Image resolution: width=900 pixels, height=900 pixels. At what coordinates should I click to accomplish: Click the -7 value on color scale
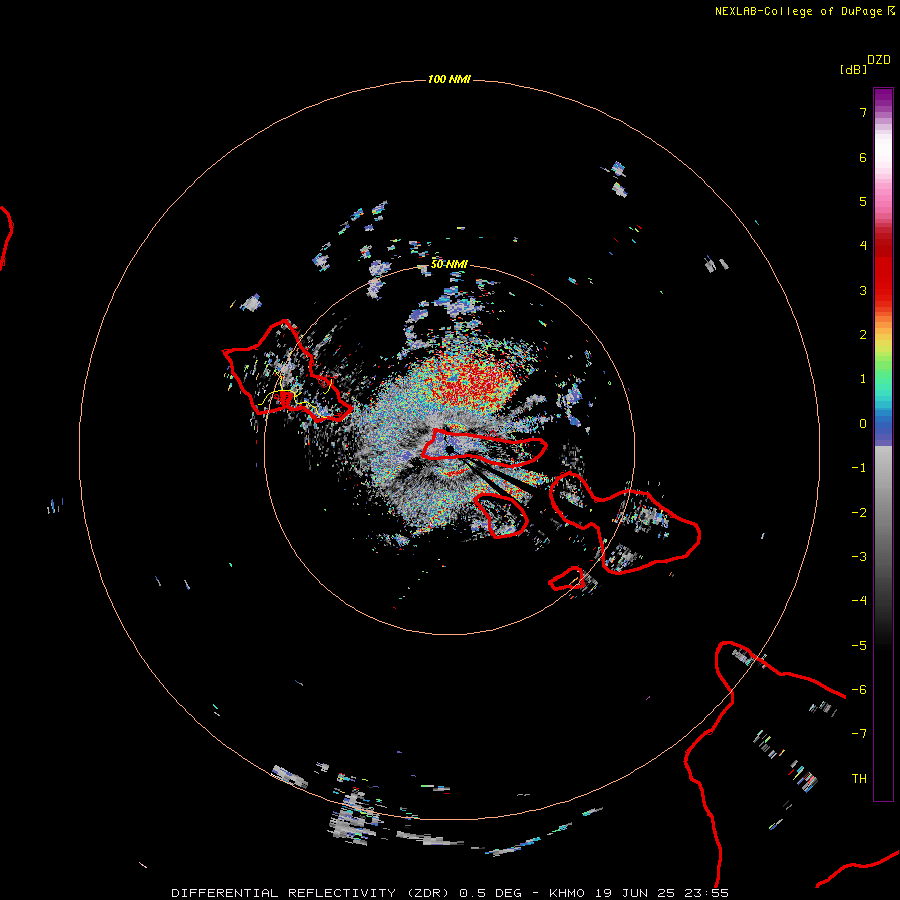click(x=859, y=734)
